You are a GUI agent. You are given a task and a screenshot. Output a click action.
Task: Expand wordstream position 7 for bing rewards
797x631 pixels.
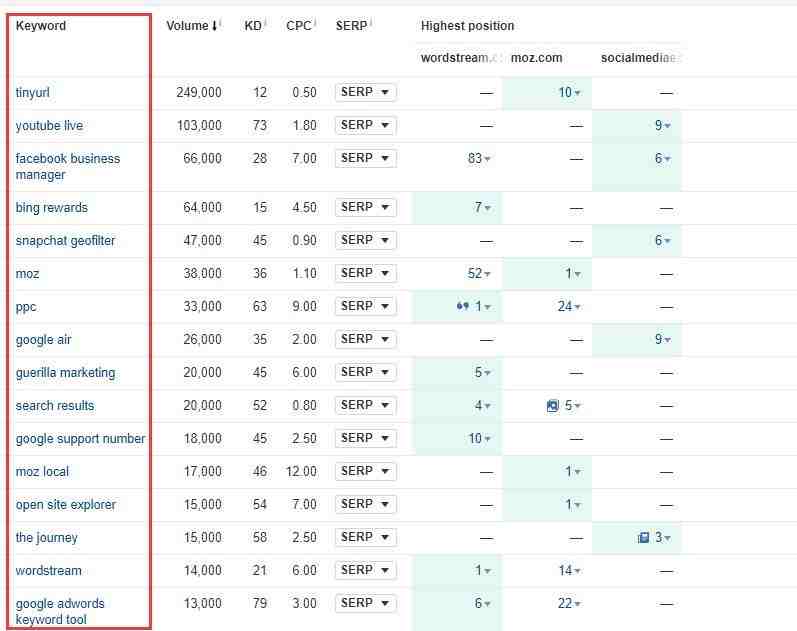tap(483, 207)
